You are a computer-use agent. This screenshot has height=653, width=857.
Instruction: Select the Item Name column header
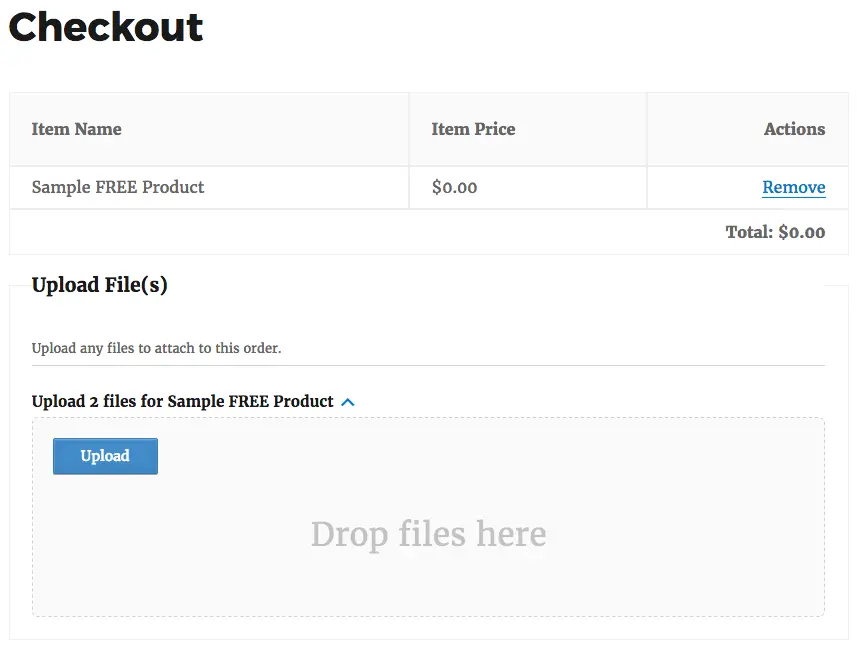pos(76,129)
